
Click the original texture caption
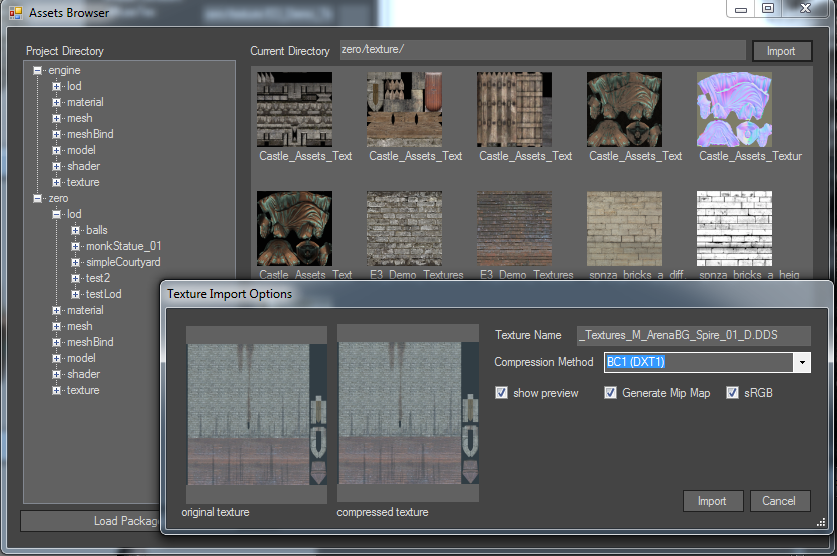pos(216,512)
